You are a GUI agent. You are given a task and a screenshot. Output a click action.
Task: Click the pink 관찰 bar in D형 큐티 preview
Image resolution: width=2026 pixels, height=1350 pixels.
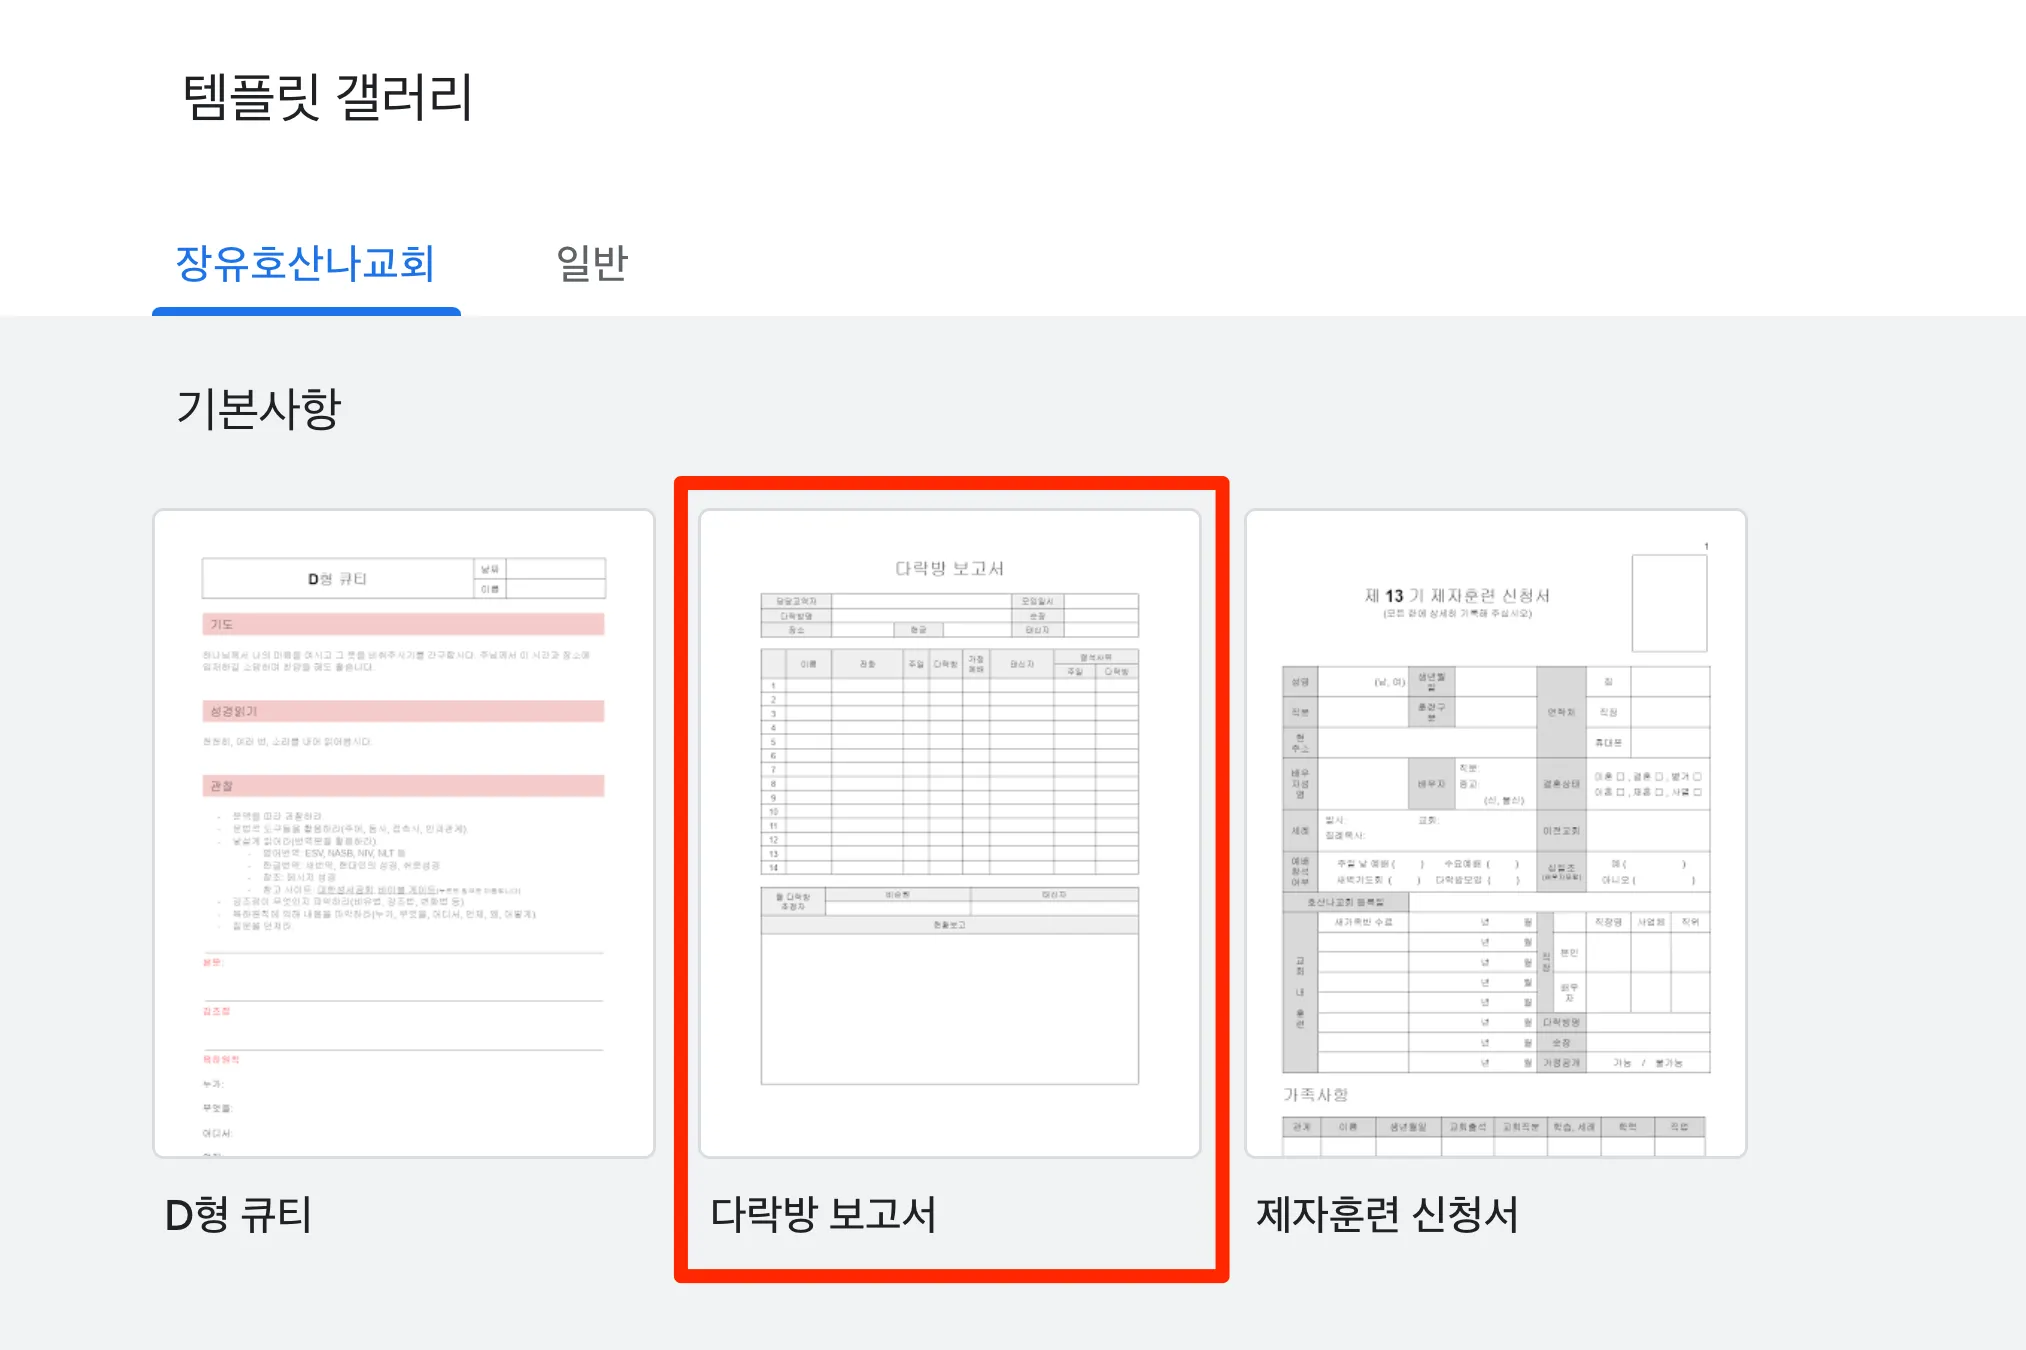(403, 786)
